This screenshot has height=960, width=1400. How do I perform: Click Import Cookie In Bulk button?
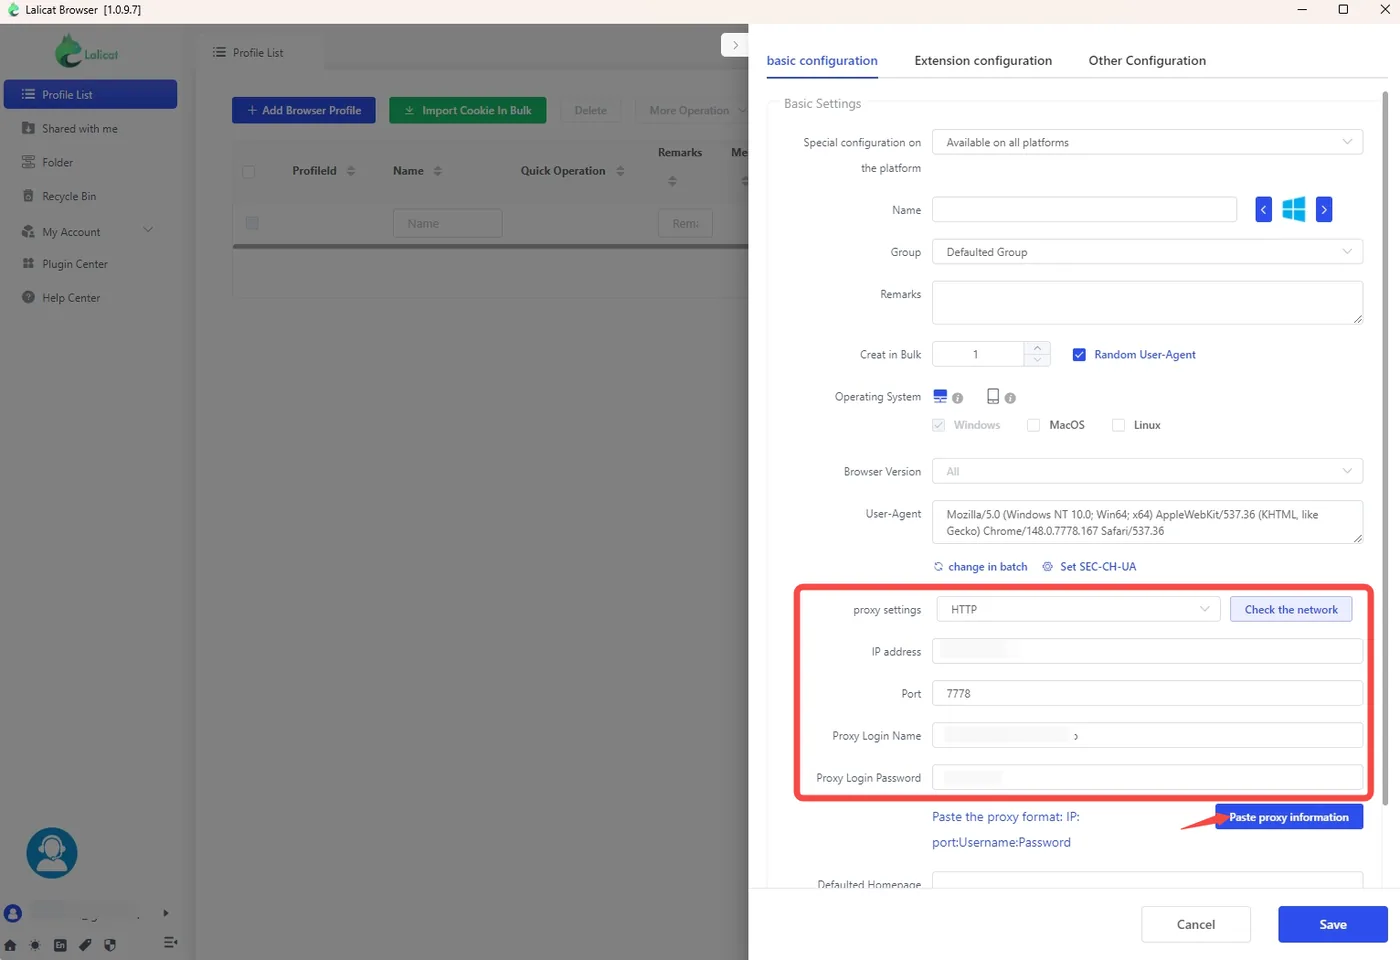468,110
